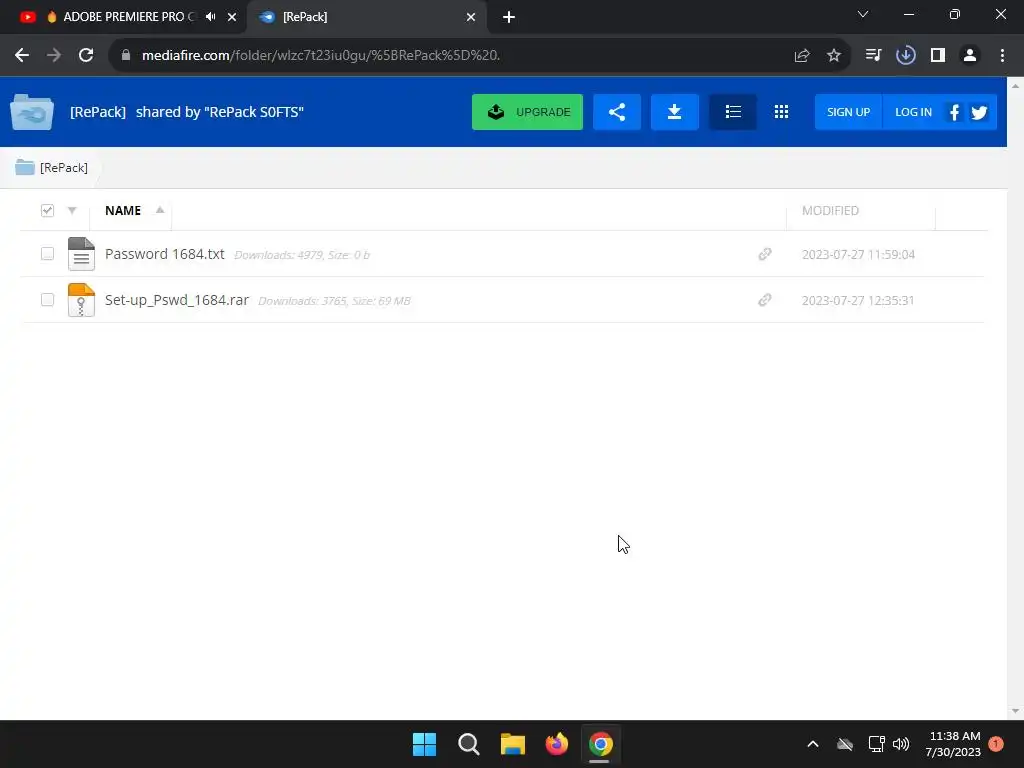This screenshot has height=768, width=1024.
Task: Open a new browser tab
Action: point(509,17)
